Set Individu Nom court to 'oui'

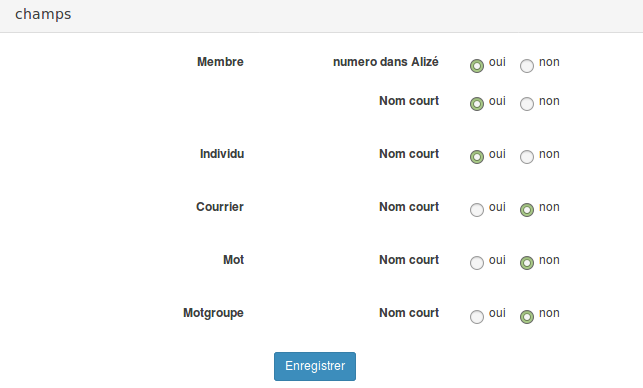(477, 157)
